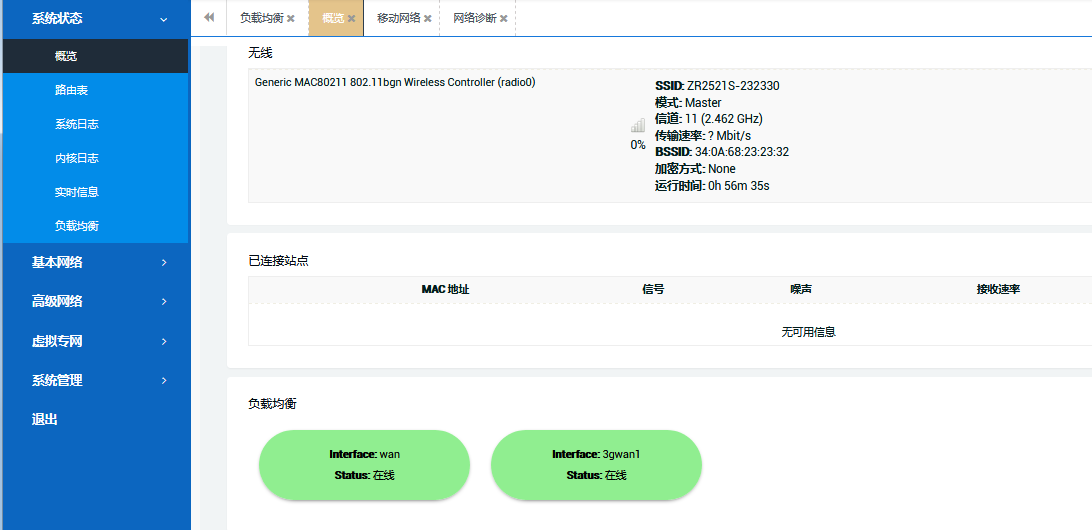Open 路由表 in the sidebar
The image size is (1092, 530).
tap(72, 90)
